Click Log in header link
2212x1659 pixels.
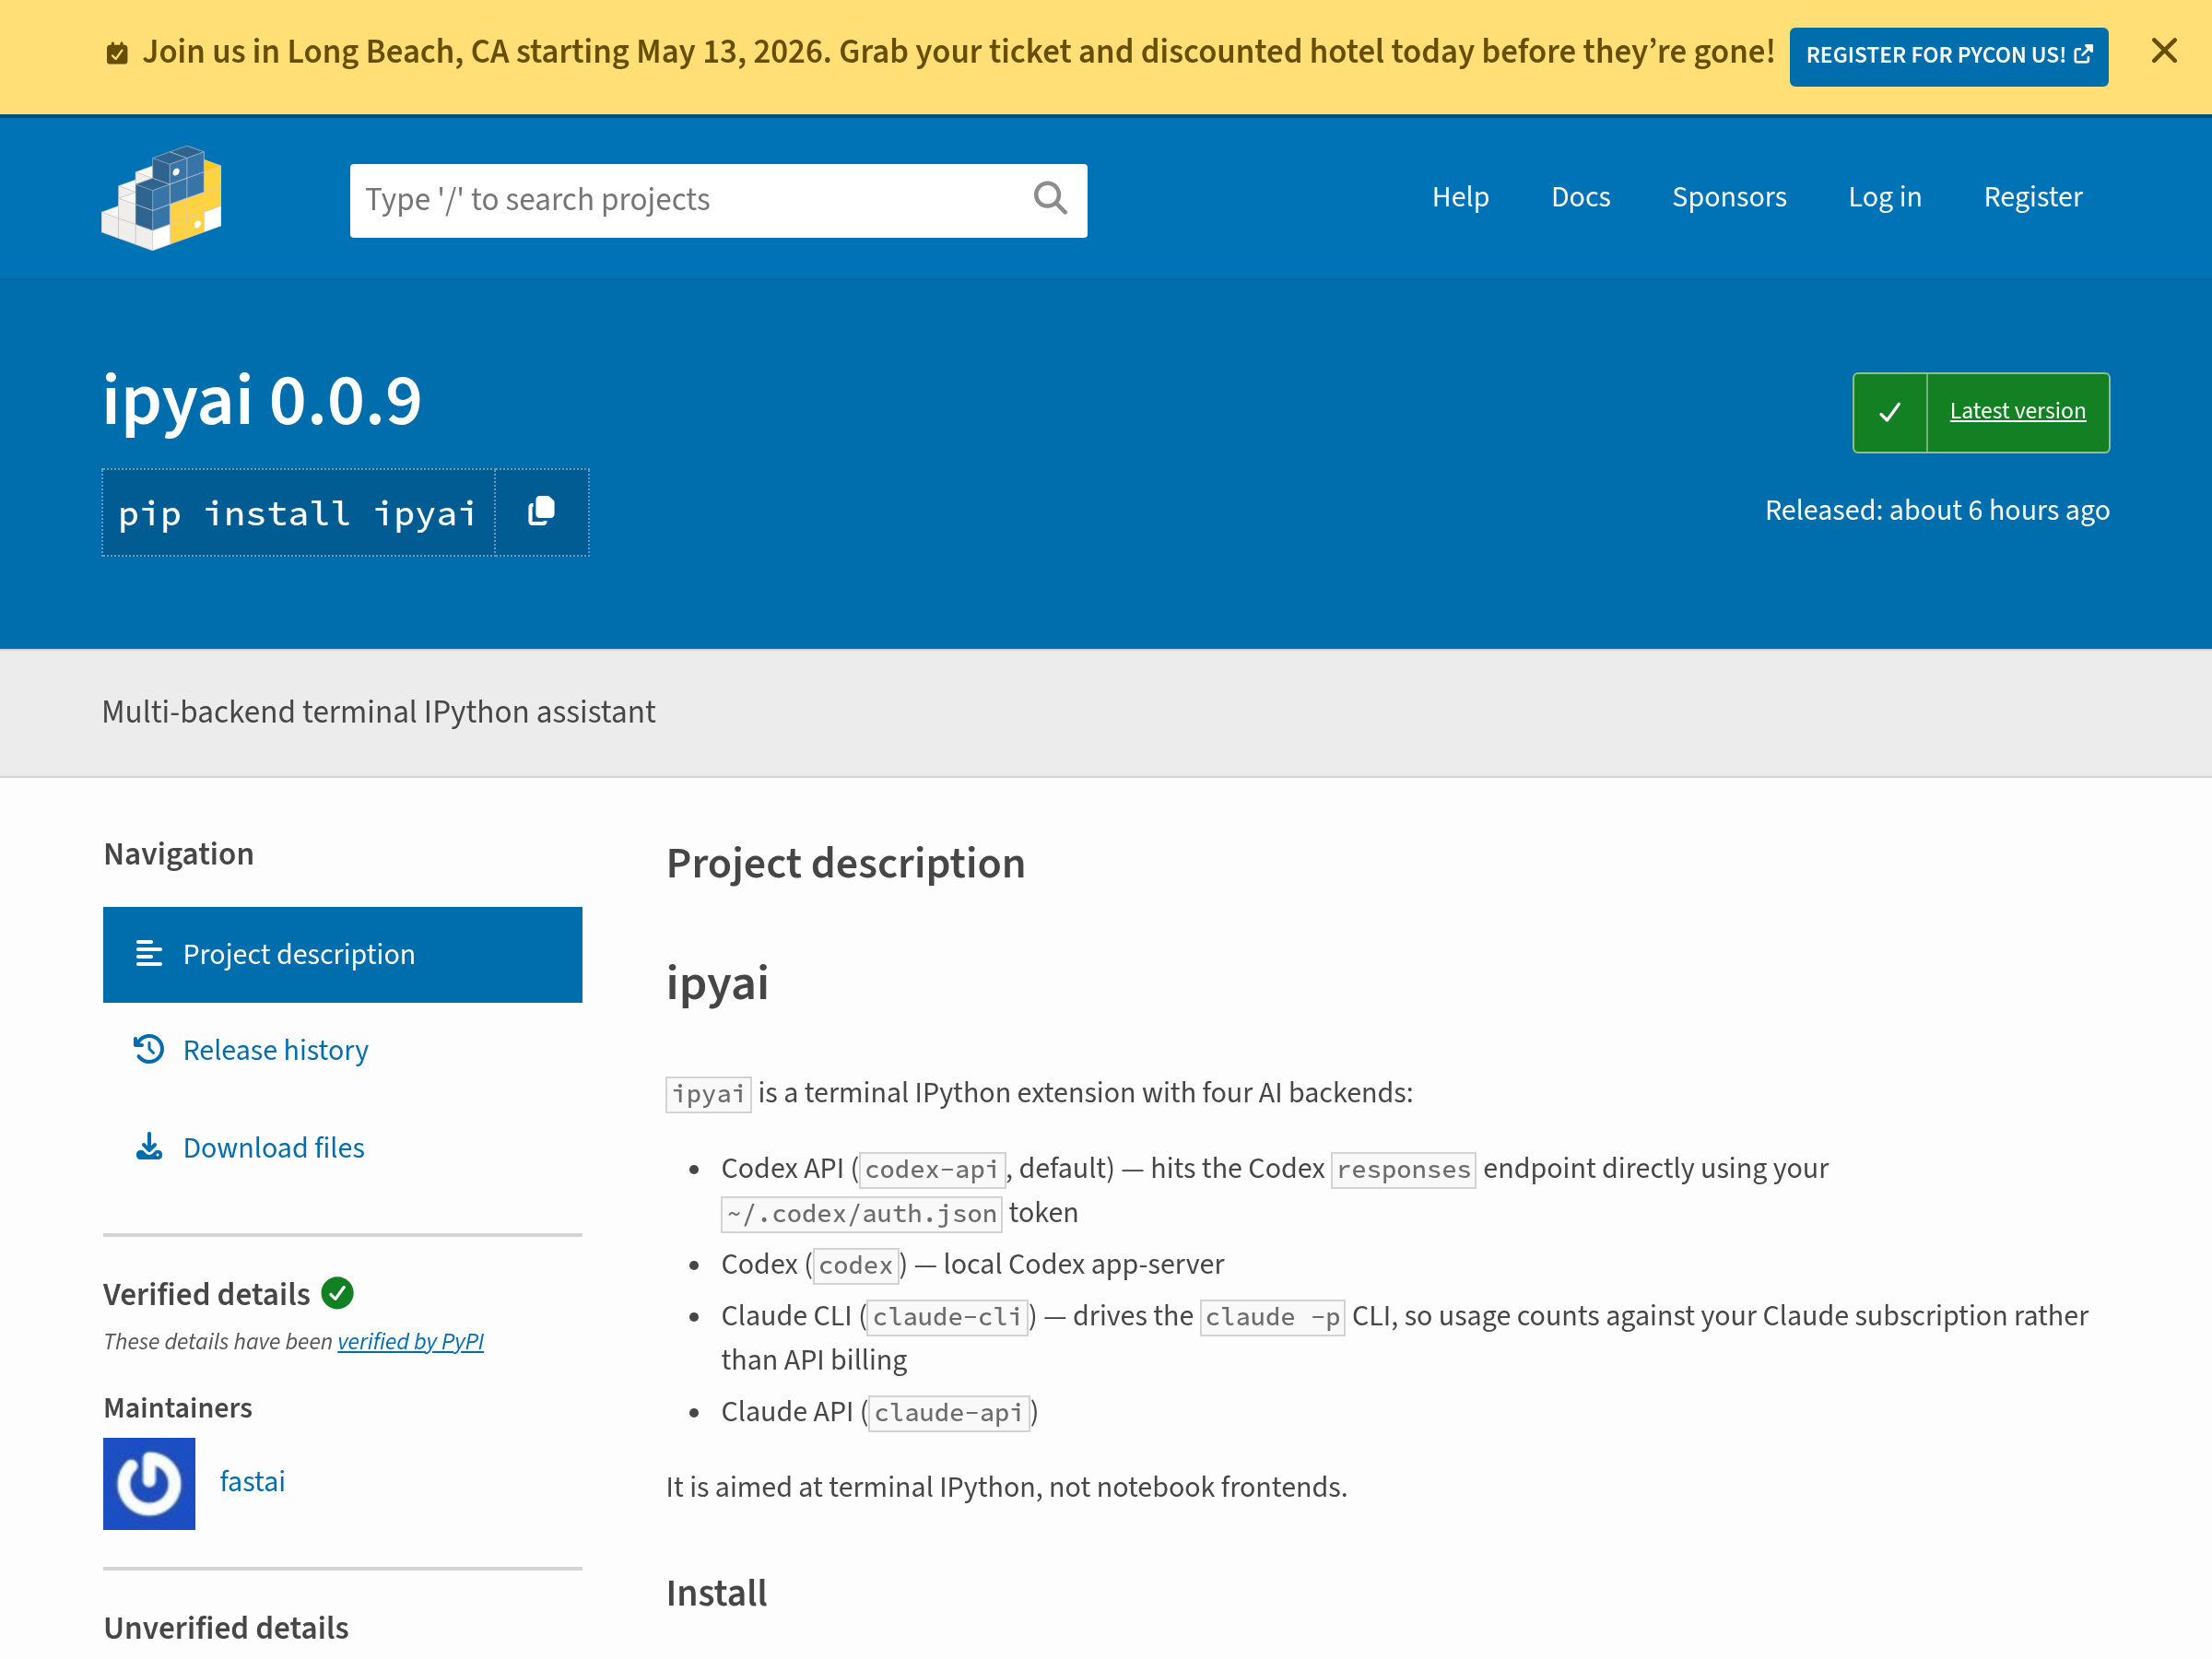(x=1884, y=197)
